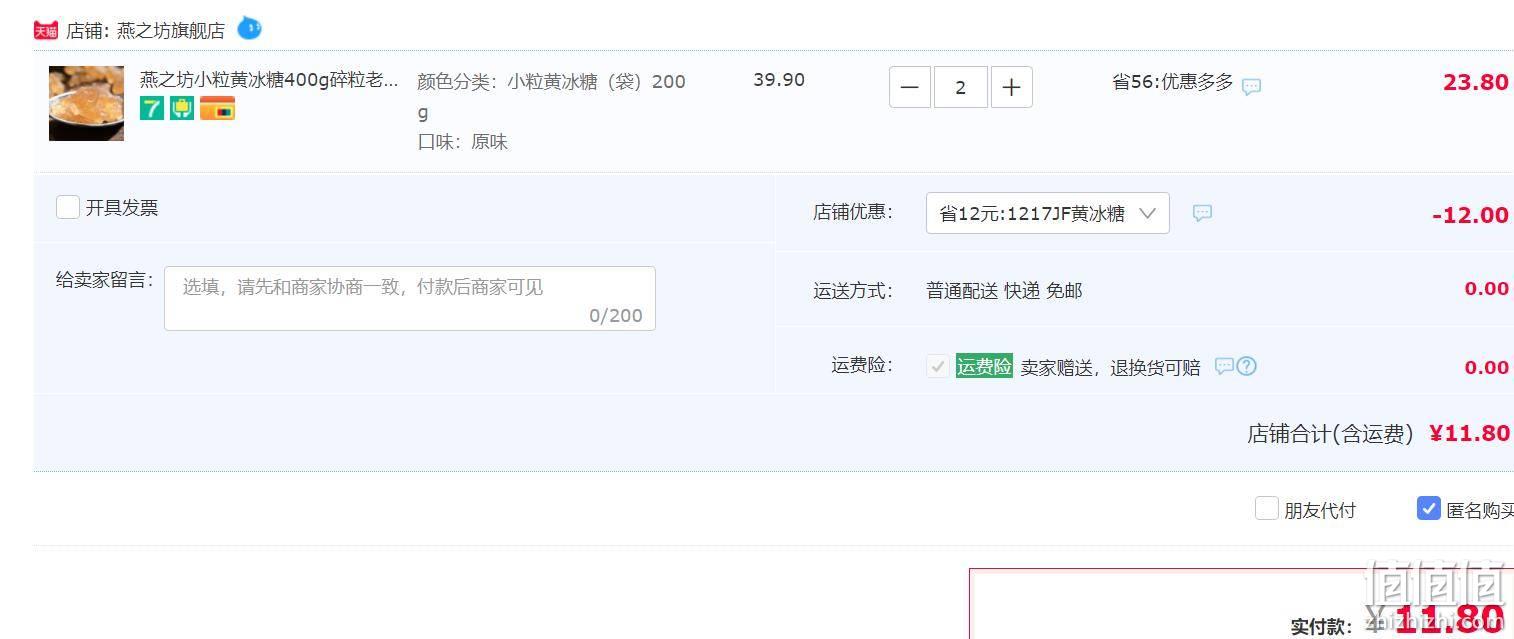Click the 颜色分类 小粒黄冰糖 specification text
The image size is (1514, 639).
pyautogui.click(x=551, y=96)
